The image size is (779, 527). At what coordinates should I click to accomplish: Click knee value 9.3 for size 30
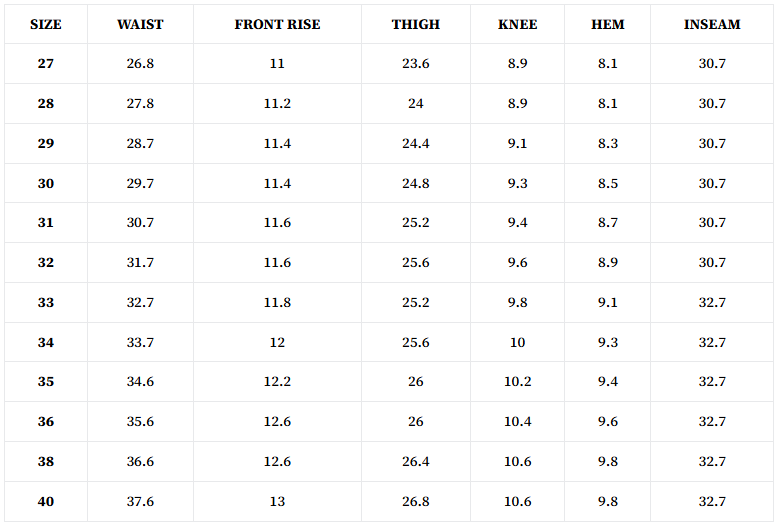coord(517,184)
